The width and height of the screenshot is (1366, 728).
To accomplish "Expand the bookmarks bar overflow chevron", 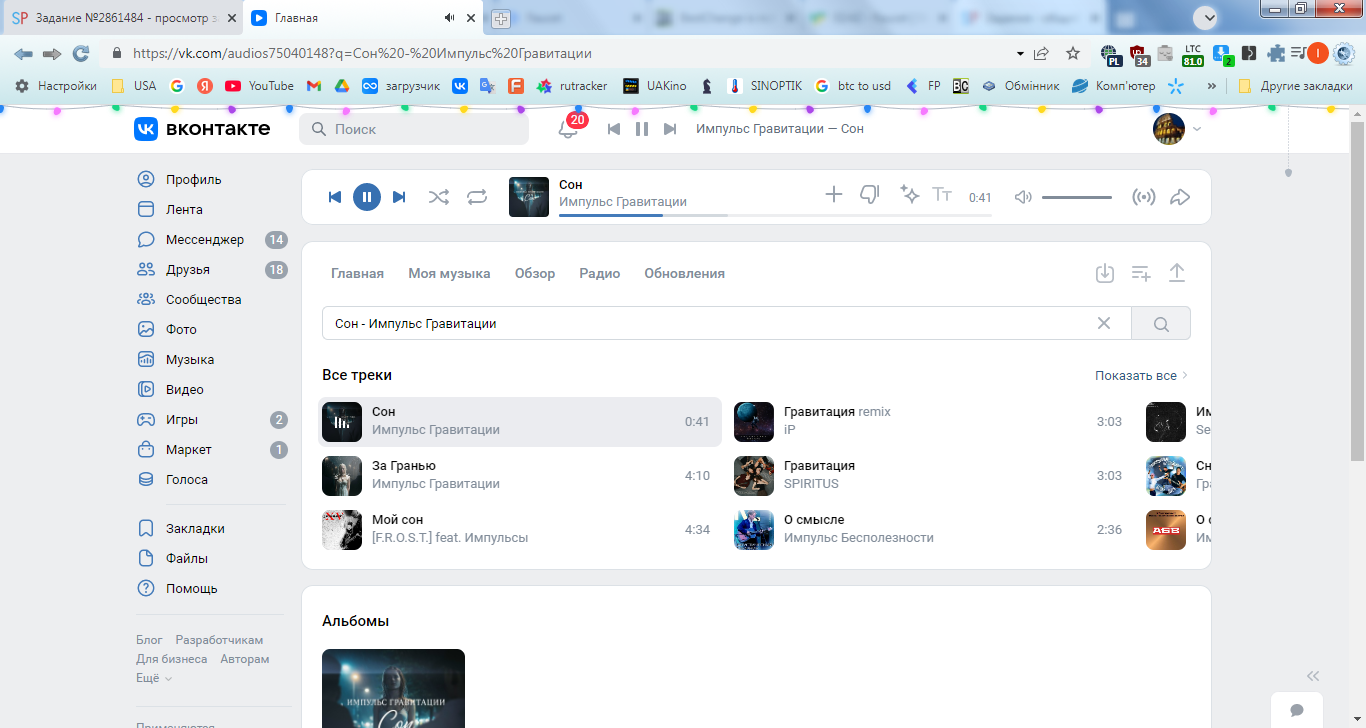I will pyautogui.click(x=1212, y=86).
